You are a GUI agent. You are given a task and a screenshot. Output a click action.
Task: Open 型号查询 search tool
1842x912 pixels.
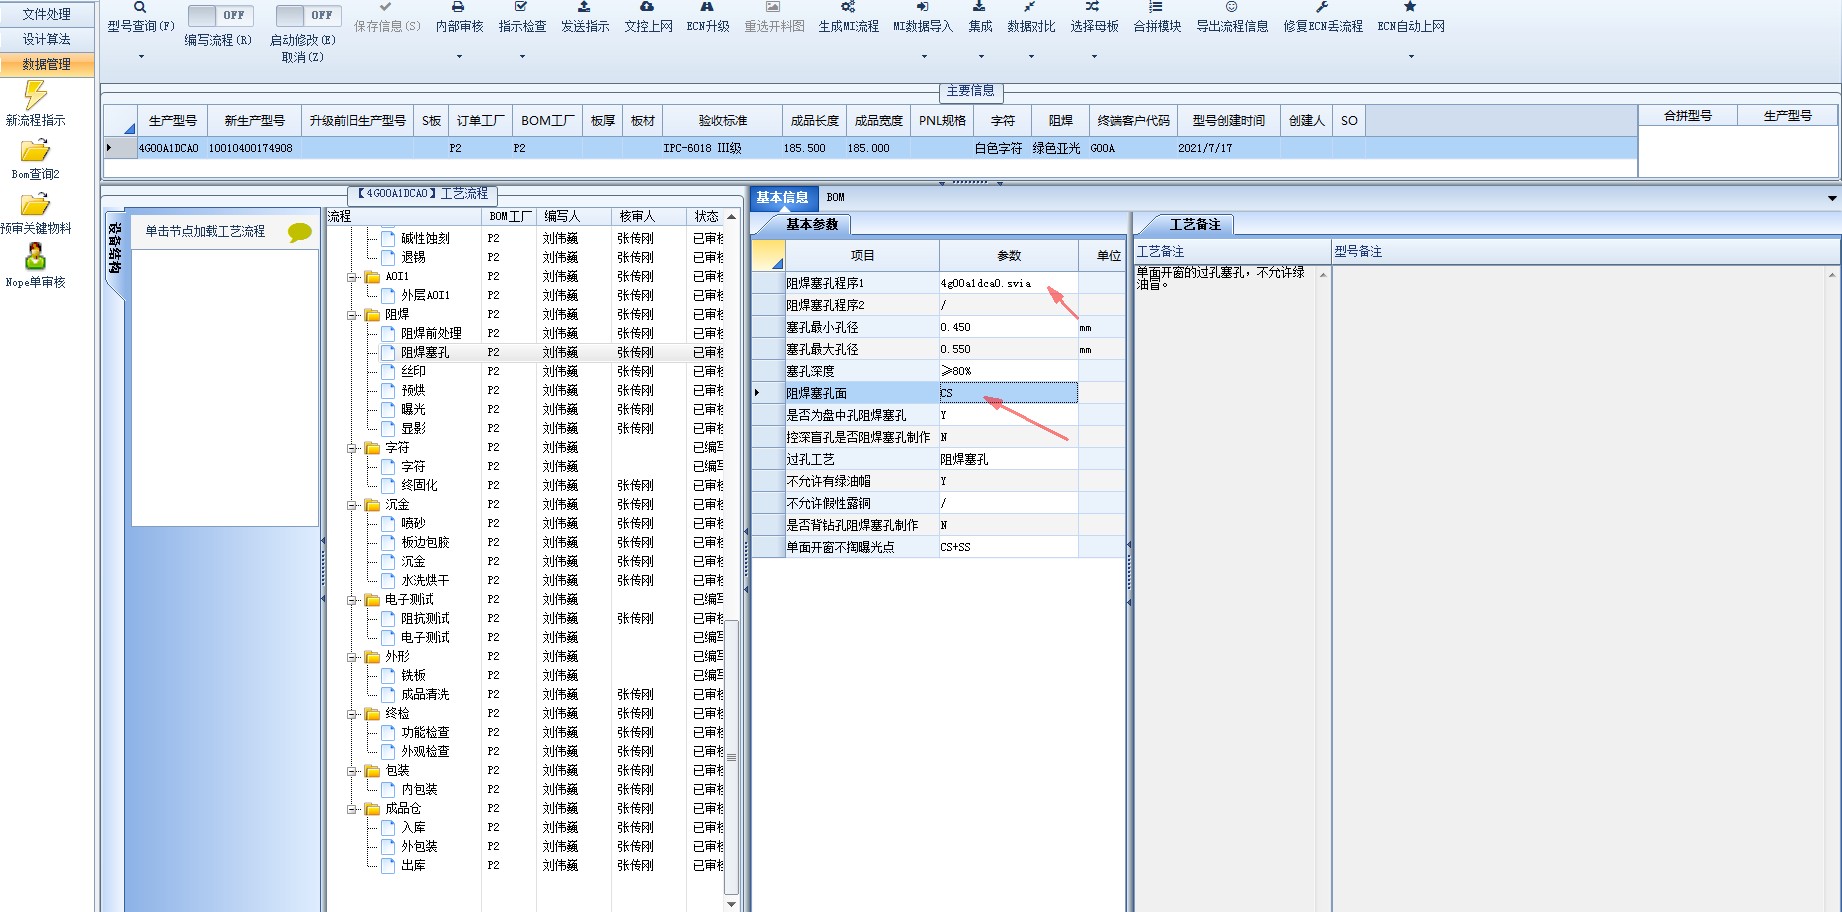pyautogui.click(x=140, y=7)
